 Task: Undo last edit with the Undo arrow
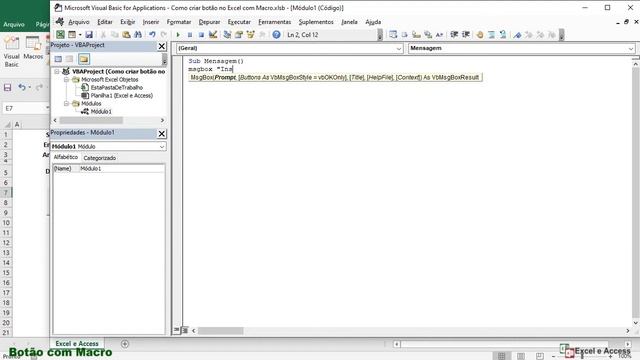152,35
